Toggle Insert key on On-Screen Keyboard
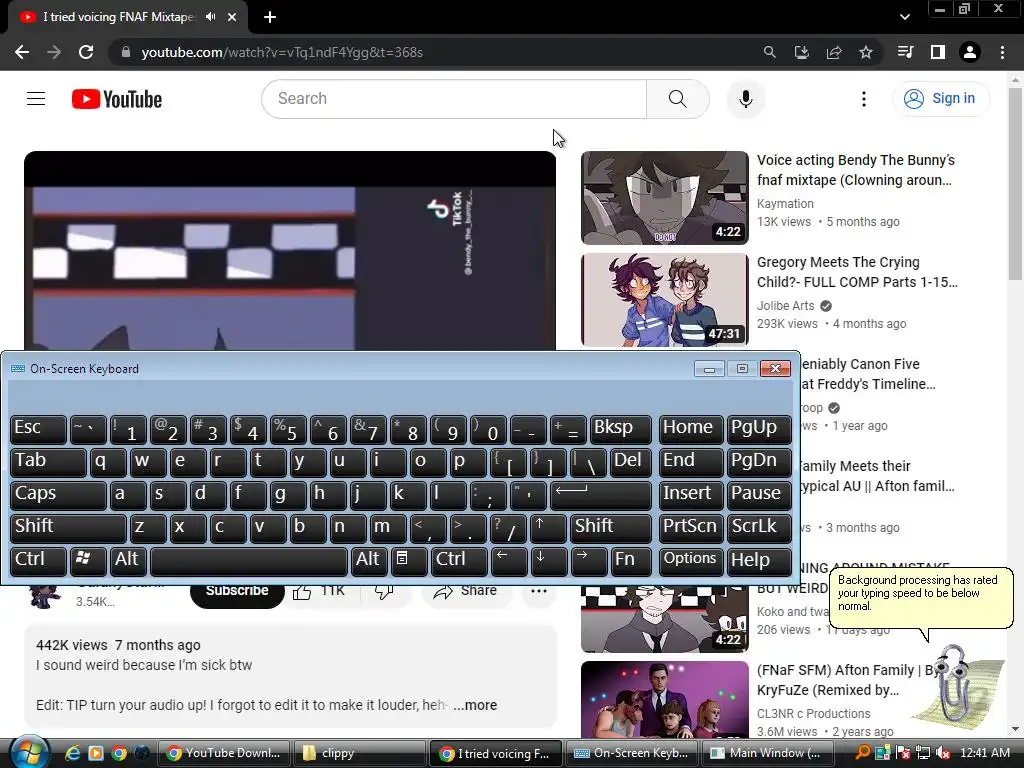This screenshot has width=1024, height=768. pyautogui.click(x=691, y=494)
